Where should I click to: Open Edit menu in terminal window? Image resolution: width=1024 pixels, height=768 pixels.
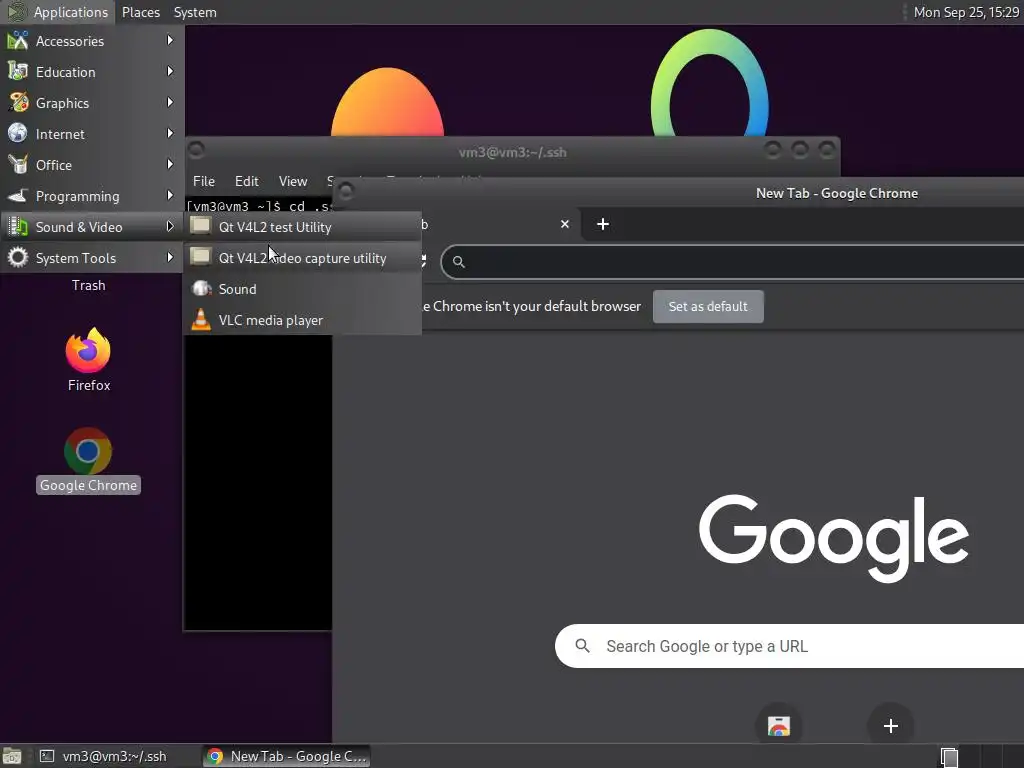pos(247,181)
